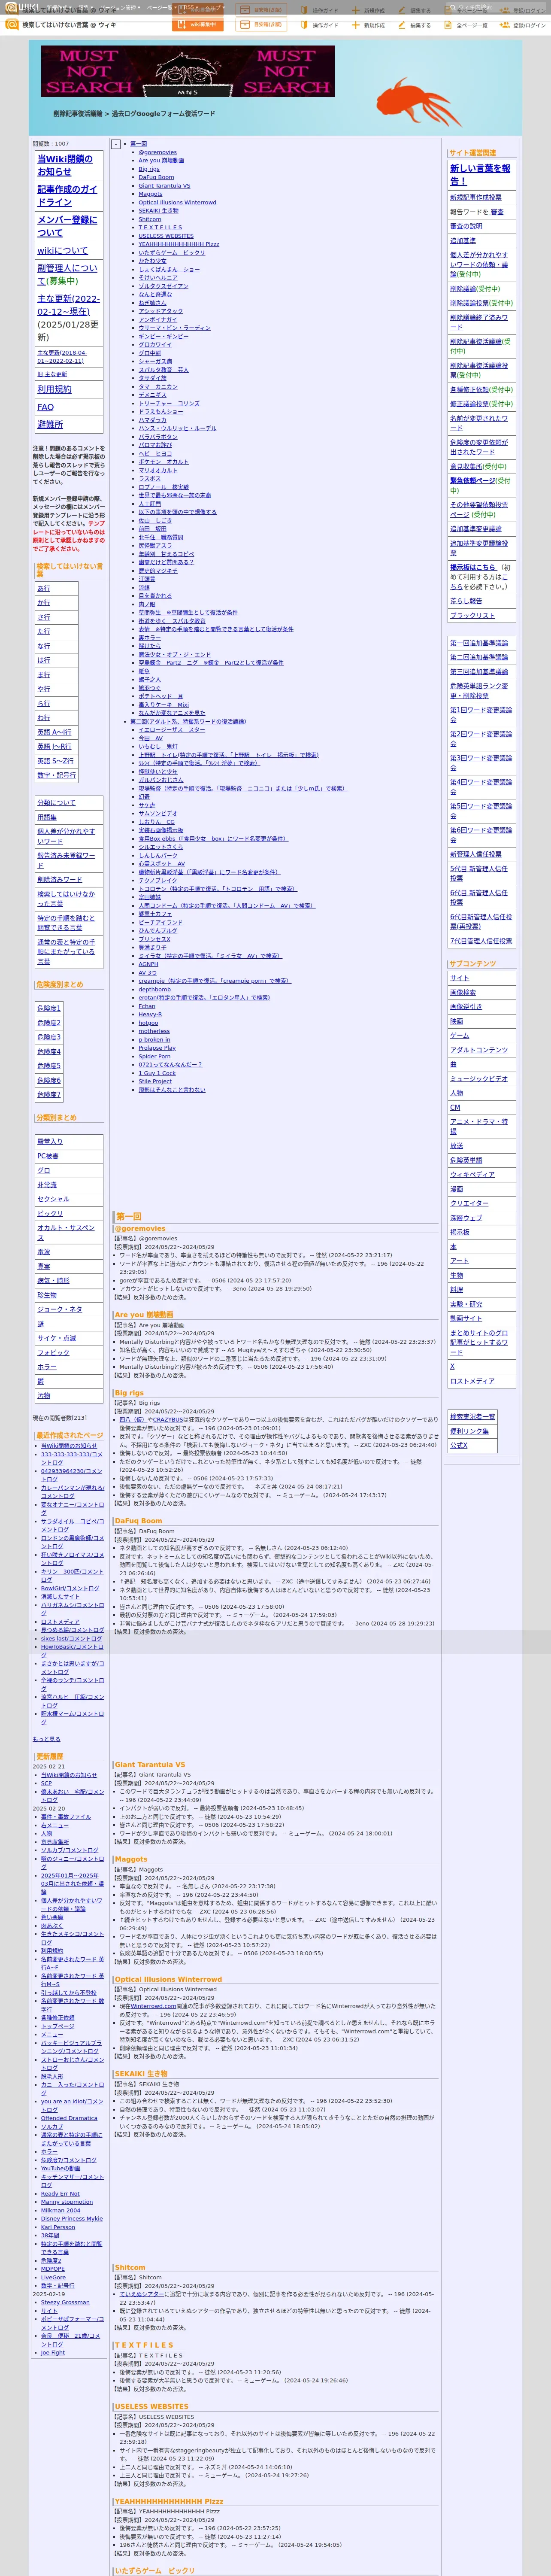Click the wiki logo icon beside the site title
This screenshot has width=551, height=2576.
pos(12,24)
